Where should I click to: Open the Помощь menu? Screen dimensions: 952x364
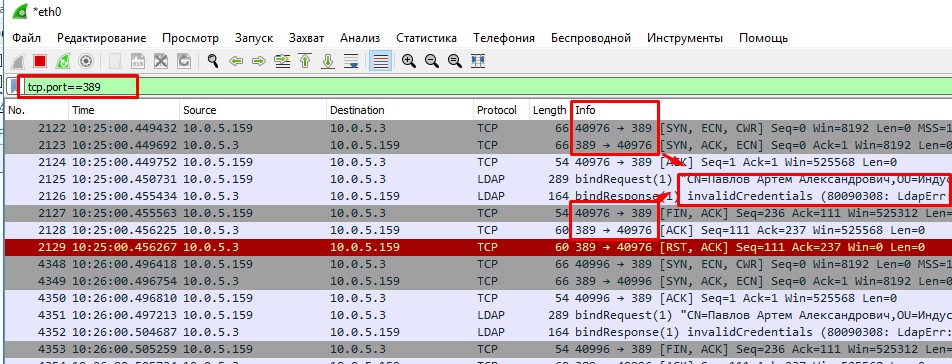763,38
